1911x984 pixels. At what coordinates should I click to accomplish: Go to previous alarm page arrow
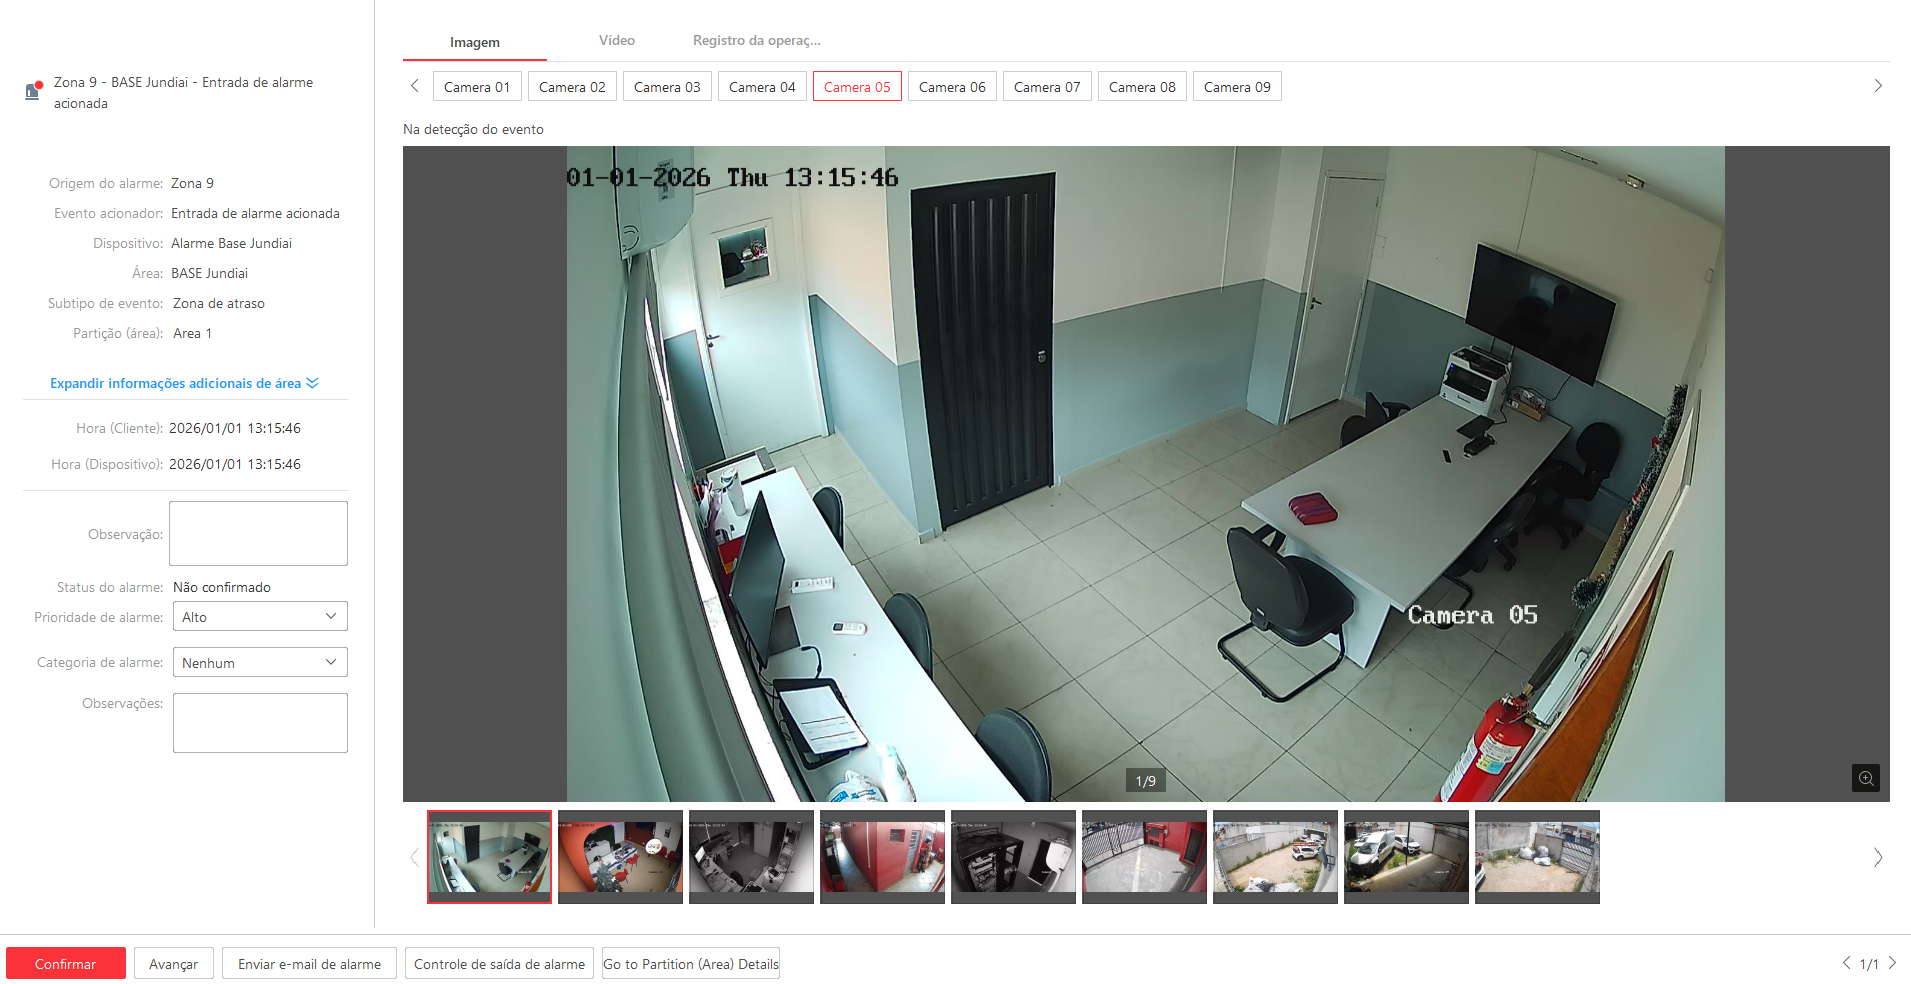coord(1846,963)
